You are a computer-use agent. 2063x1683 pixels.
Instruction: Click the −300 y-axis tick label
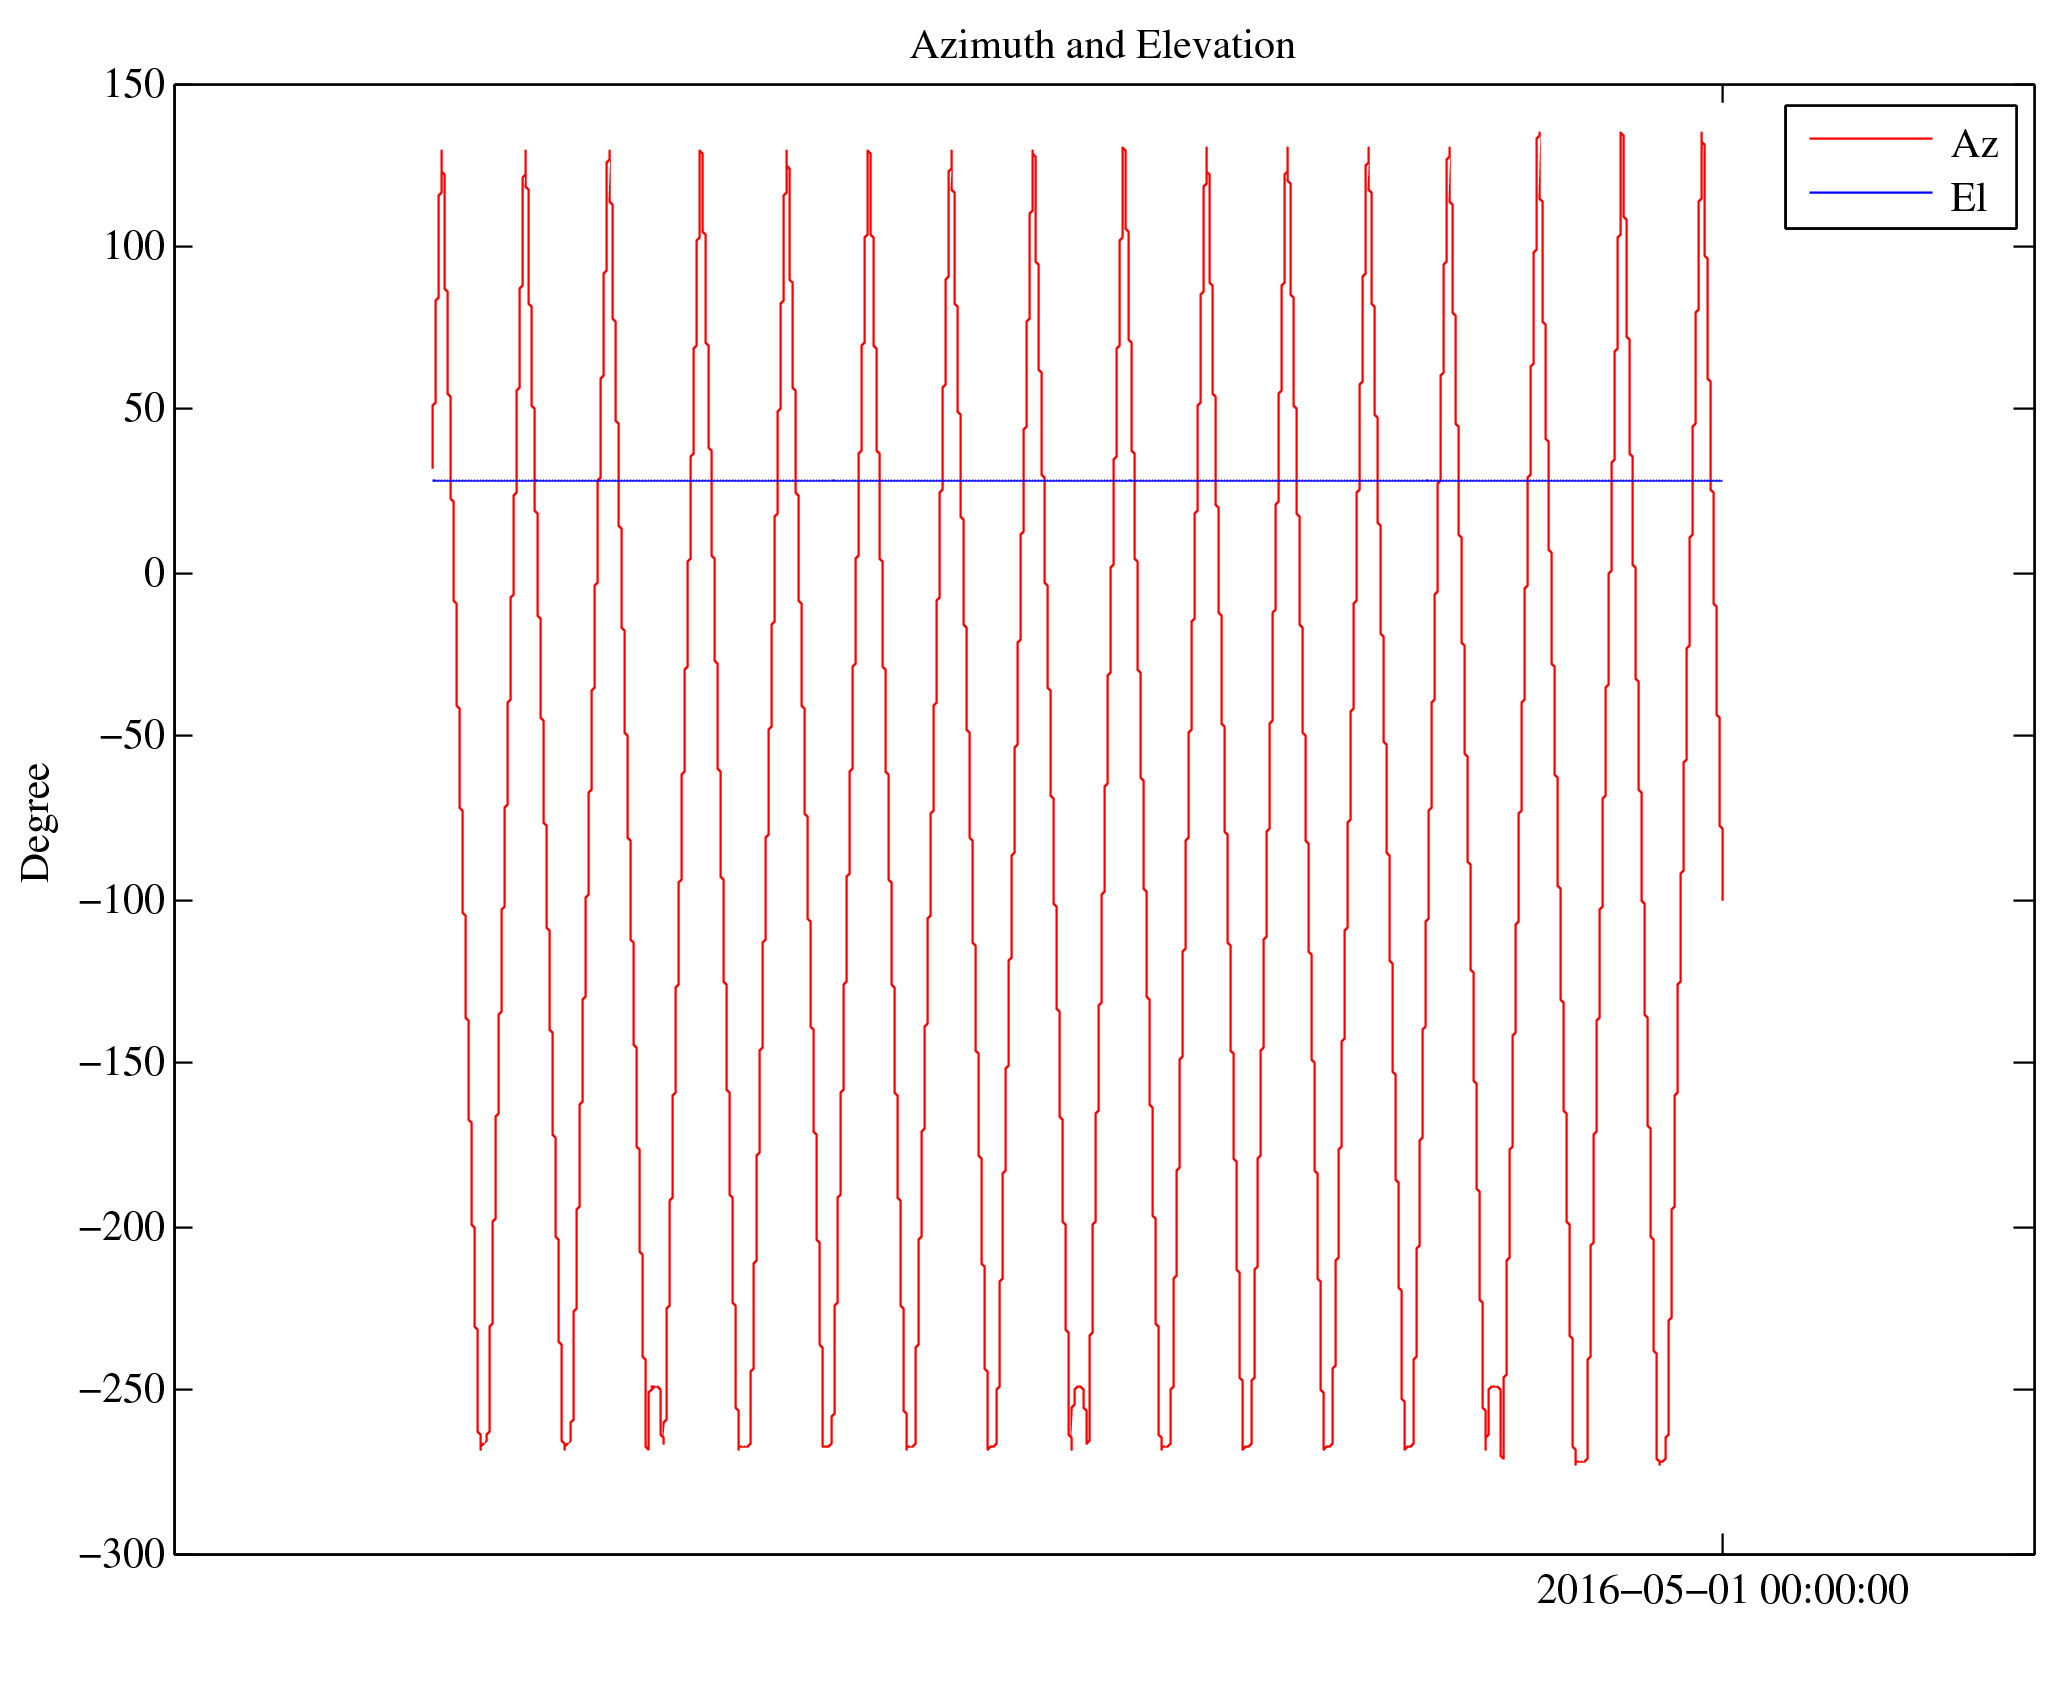pyautogui.click(x=121, y=1554)
